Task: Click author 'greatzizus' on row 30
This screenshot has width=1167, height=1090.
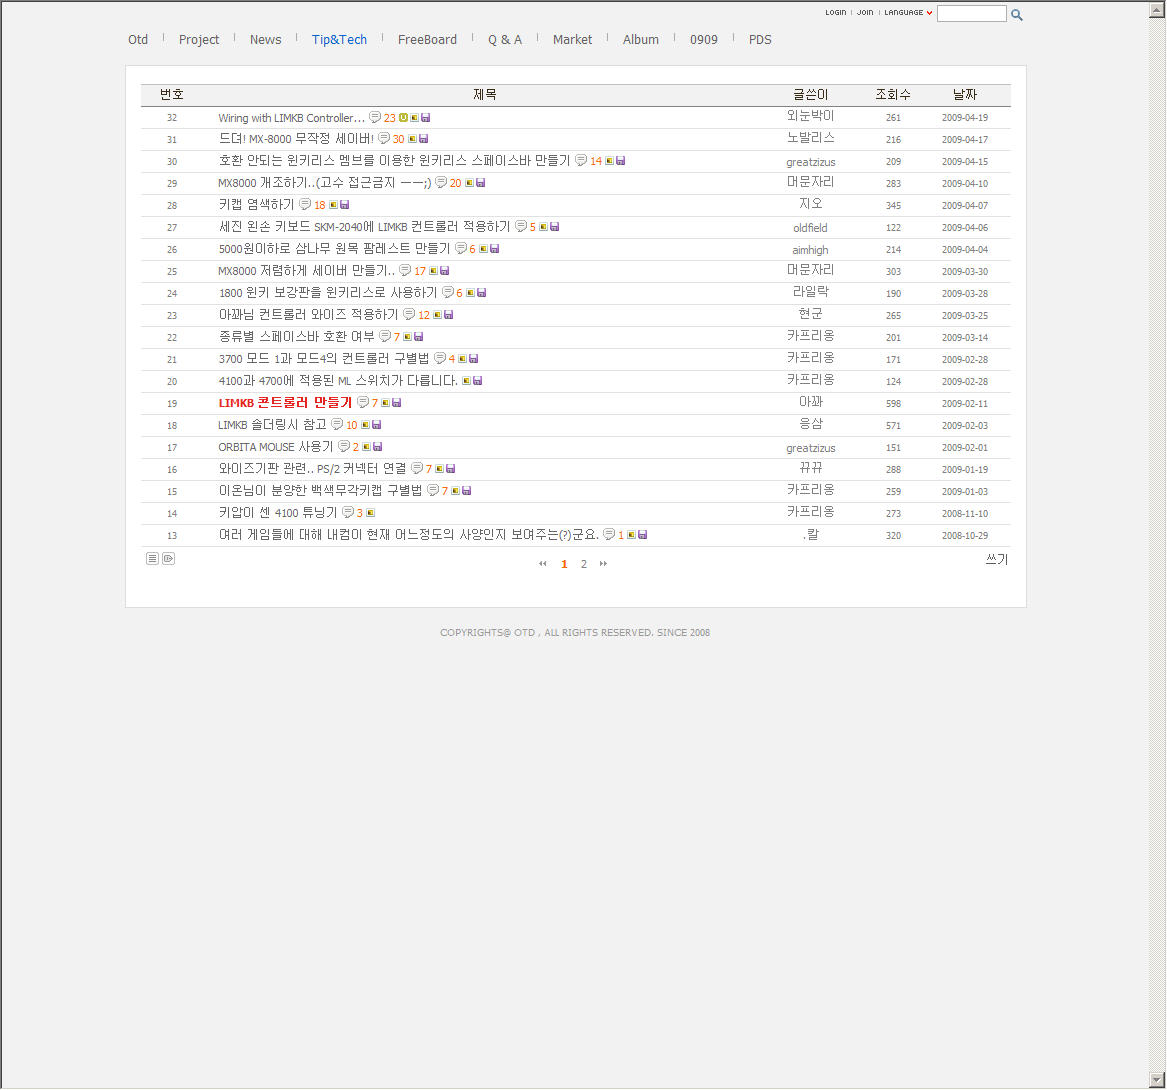Action: point(810,162)
